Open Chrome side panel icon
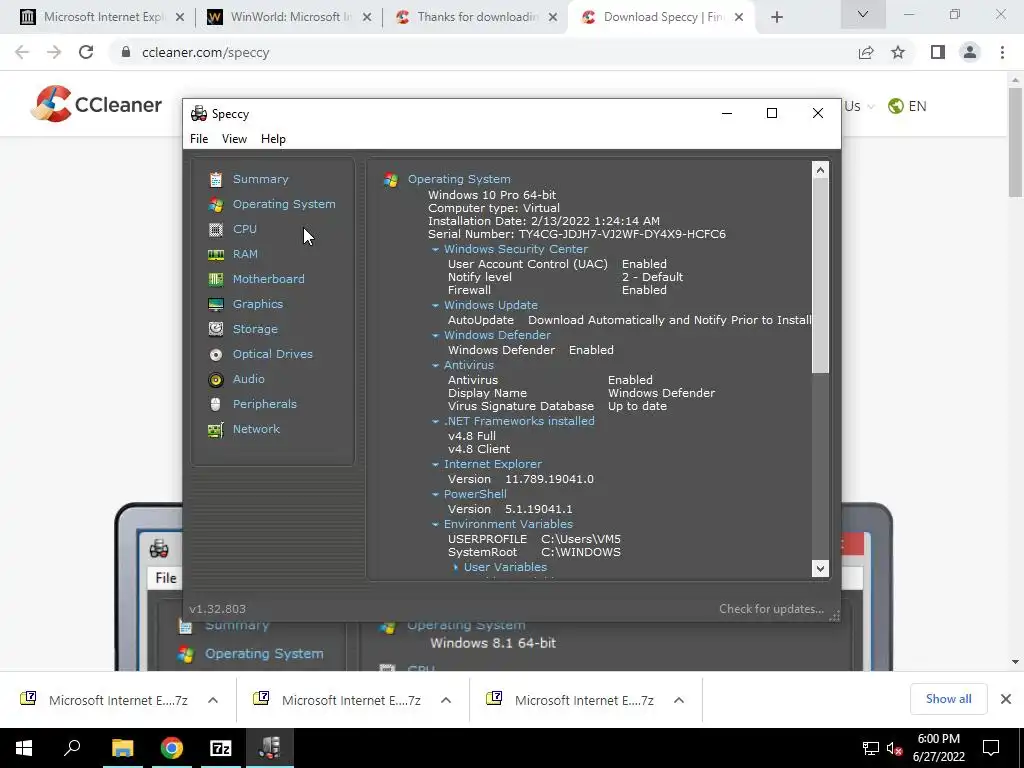 pyautogui.click(x=938, y=52)
